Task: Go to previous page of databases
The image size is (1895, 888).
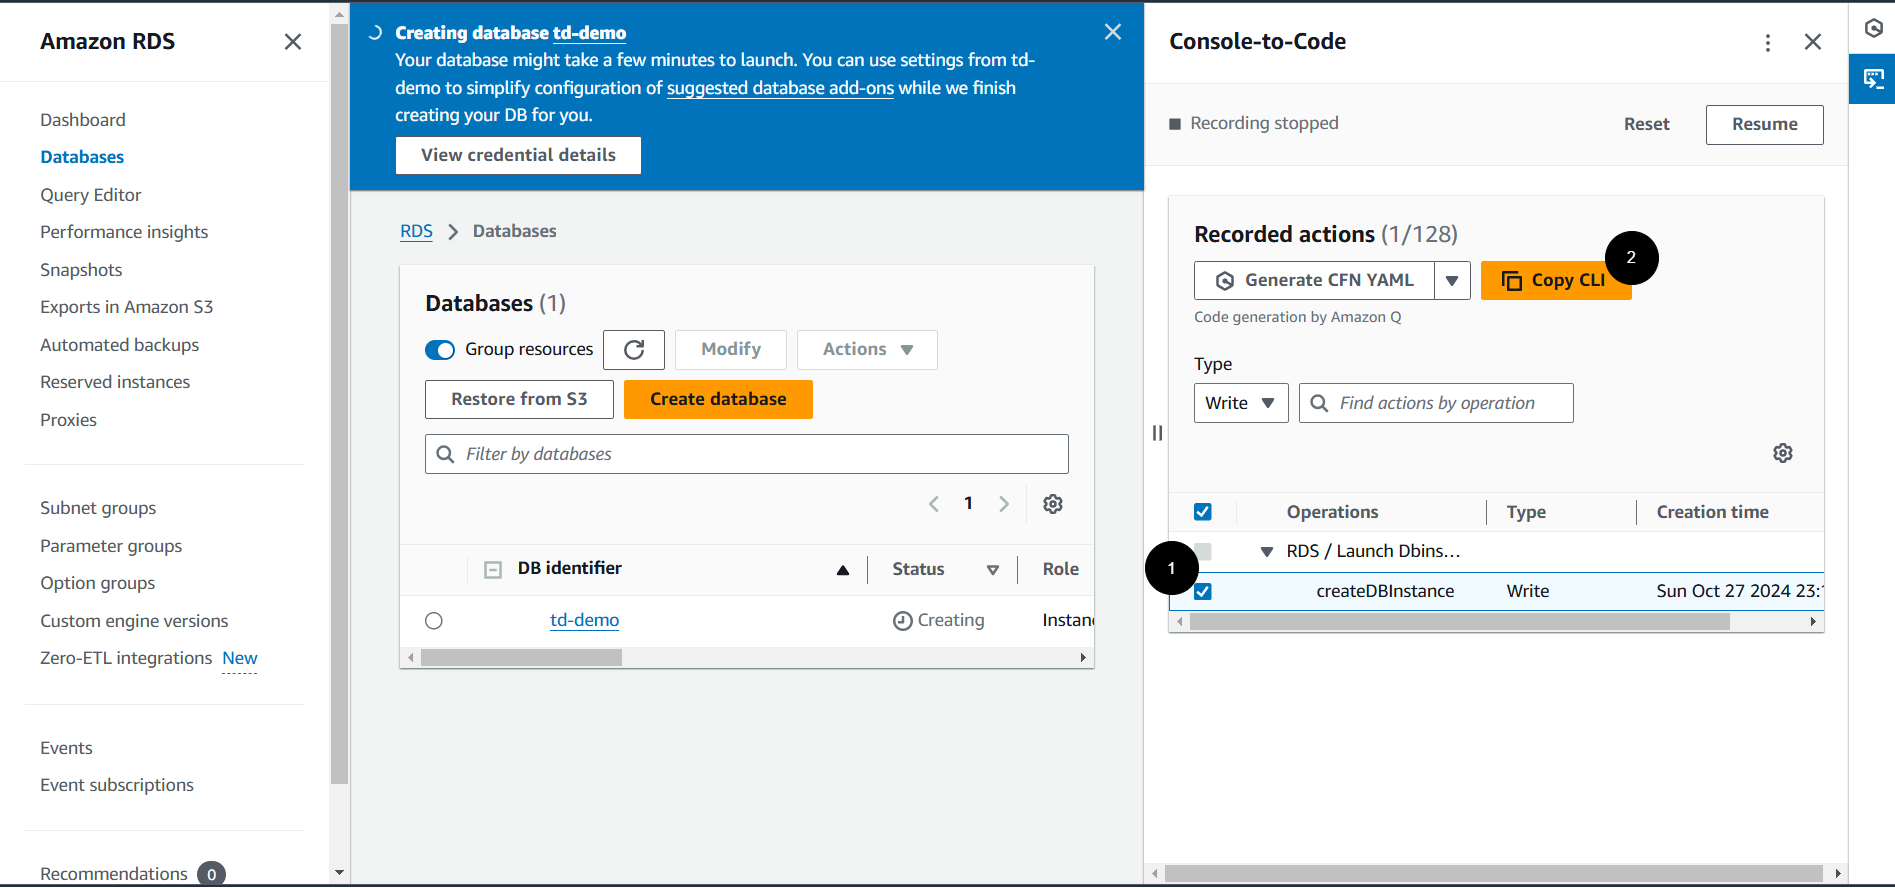Action: coord(934,504)
